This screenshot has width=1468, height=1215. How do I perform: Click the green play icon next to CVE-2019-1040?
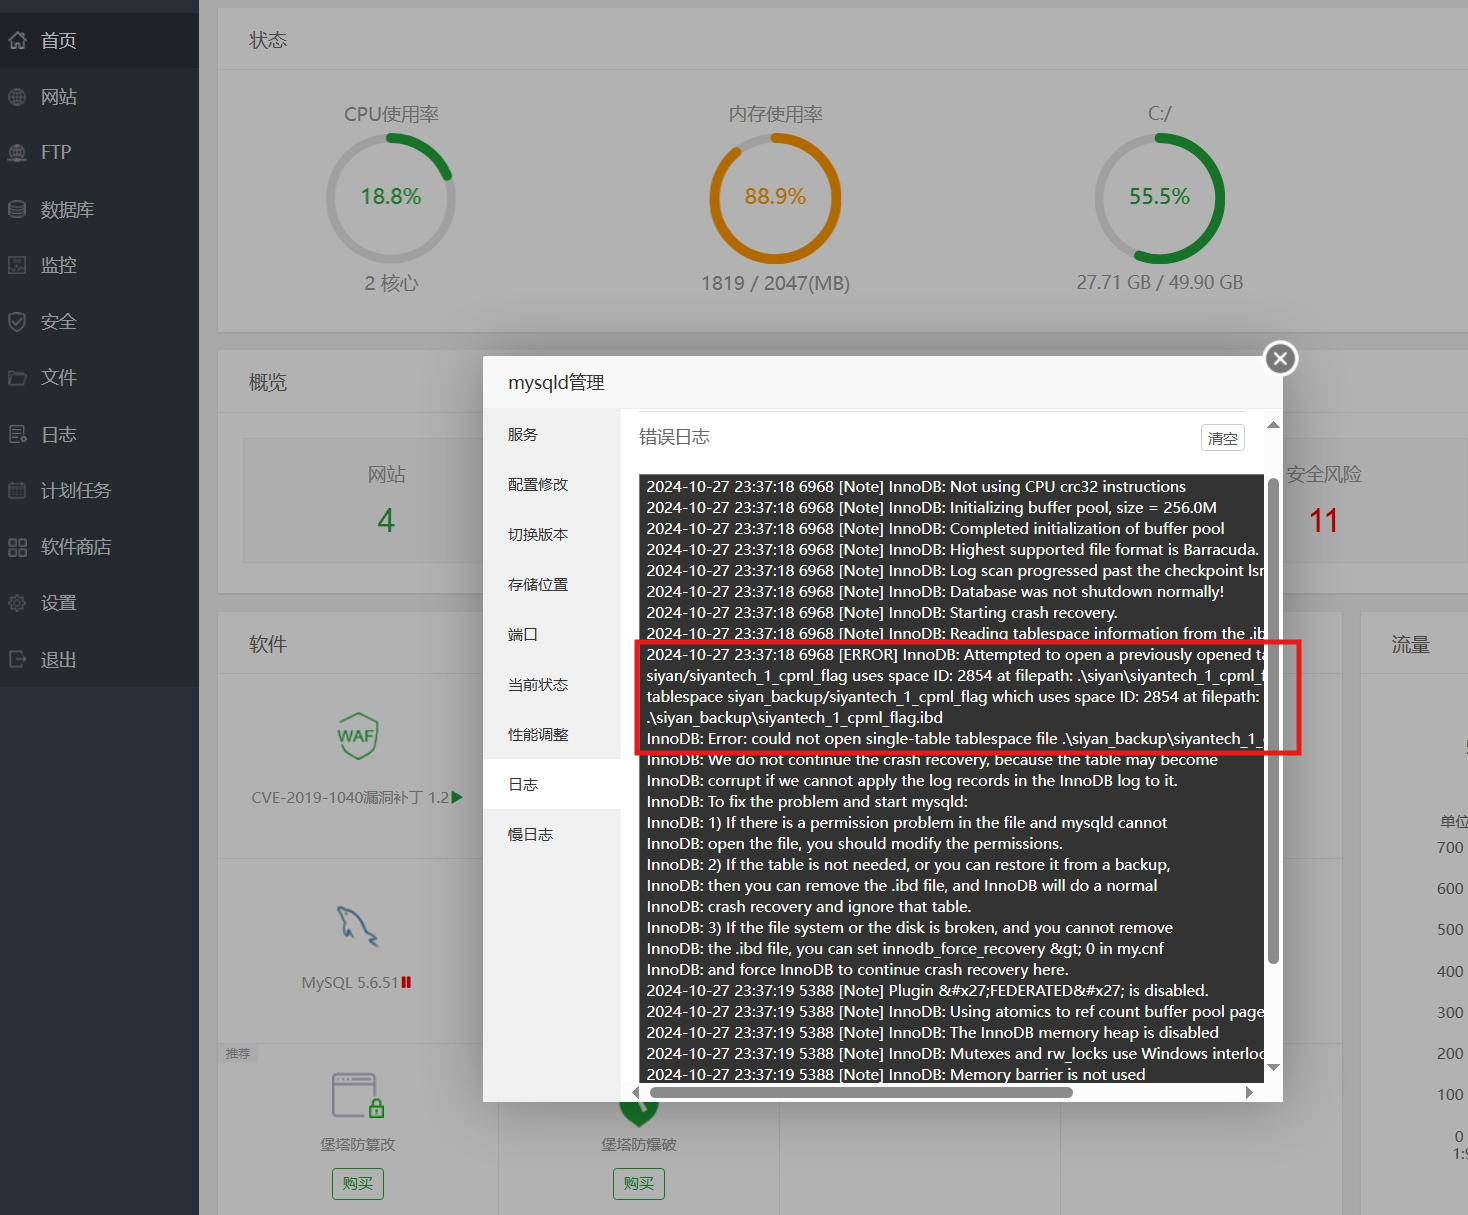457,797
